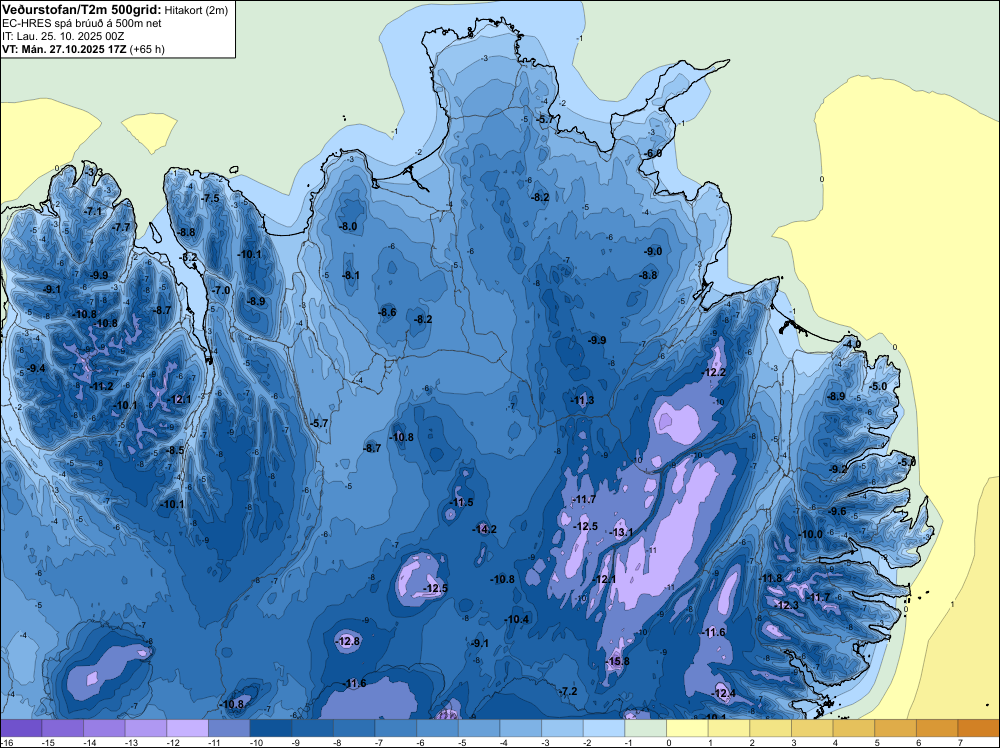Screen dimensions: 1000x748
Task: Click the '-11.3' temperature value
Action: click(x=582, y=400)
